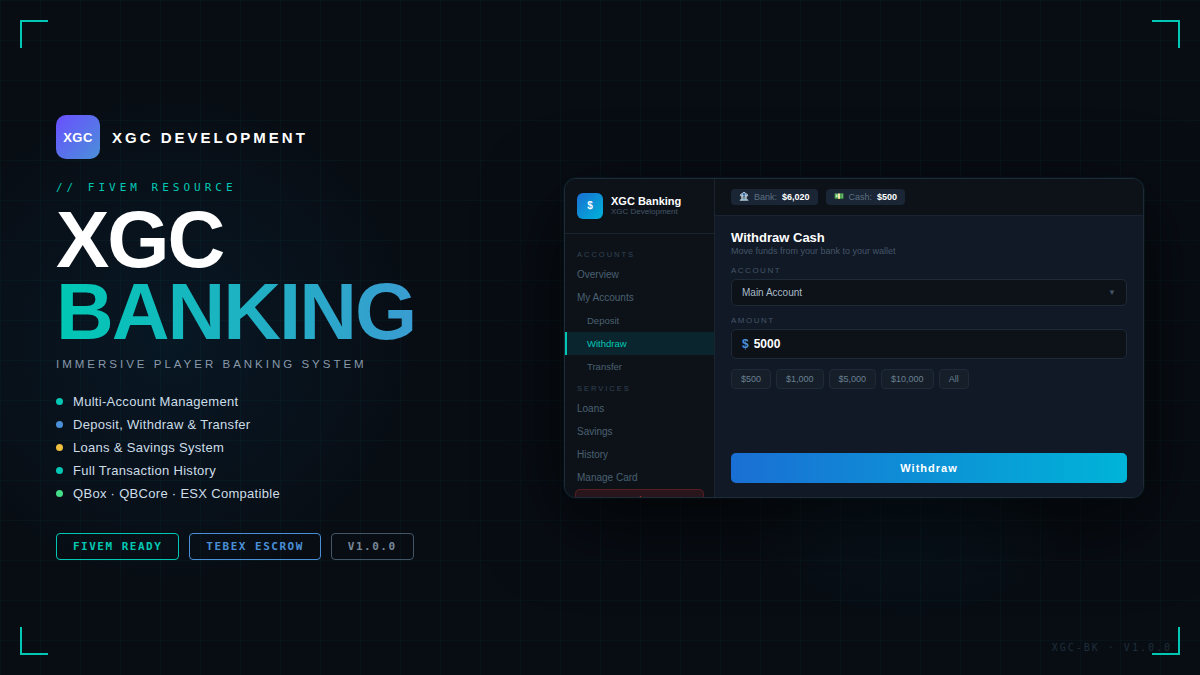Screen dimensions: 1200x675
Task: Click the cash banknote icon in the header
Action: pyautogui.click(x=839, y=197)
